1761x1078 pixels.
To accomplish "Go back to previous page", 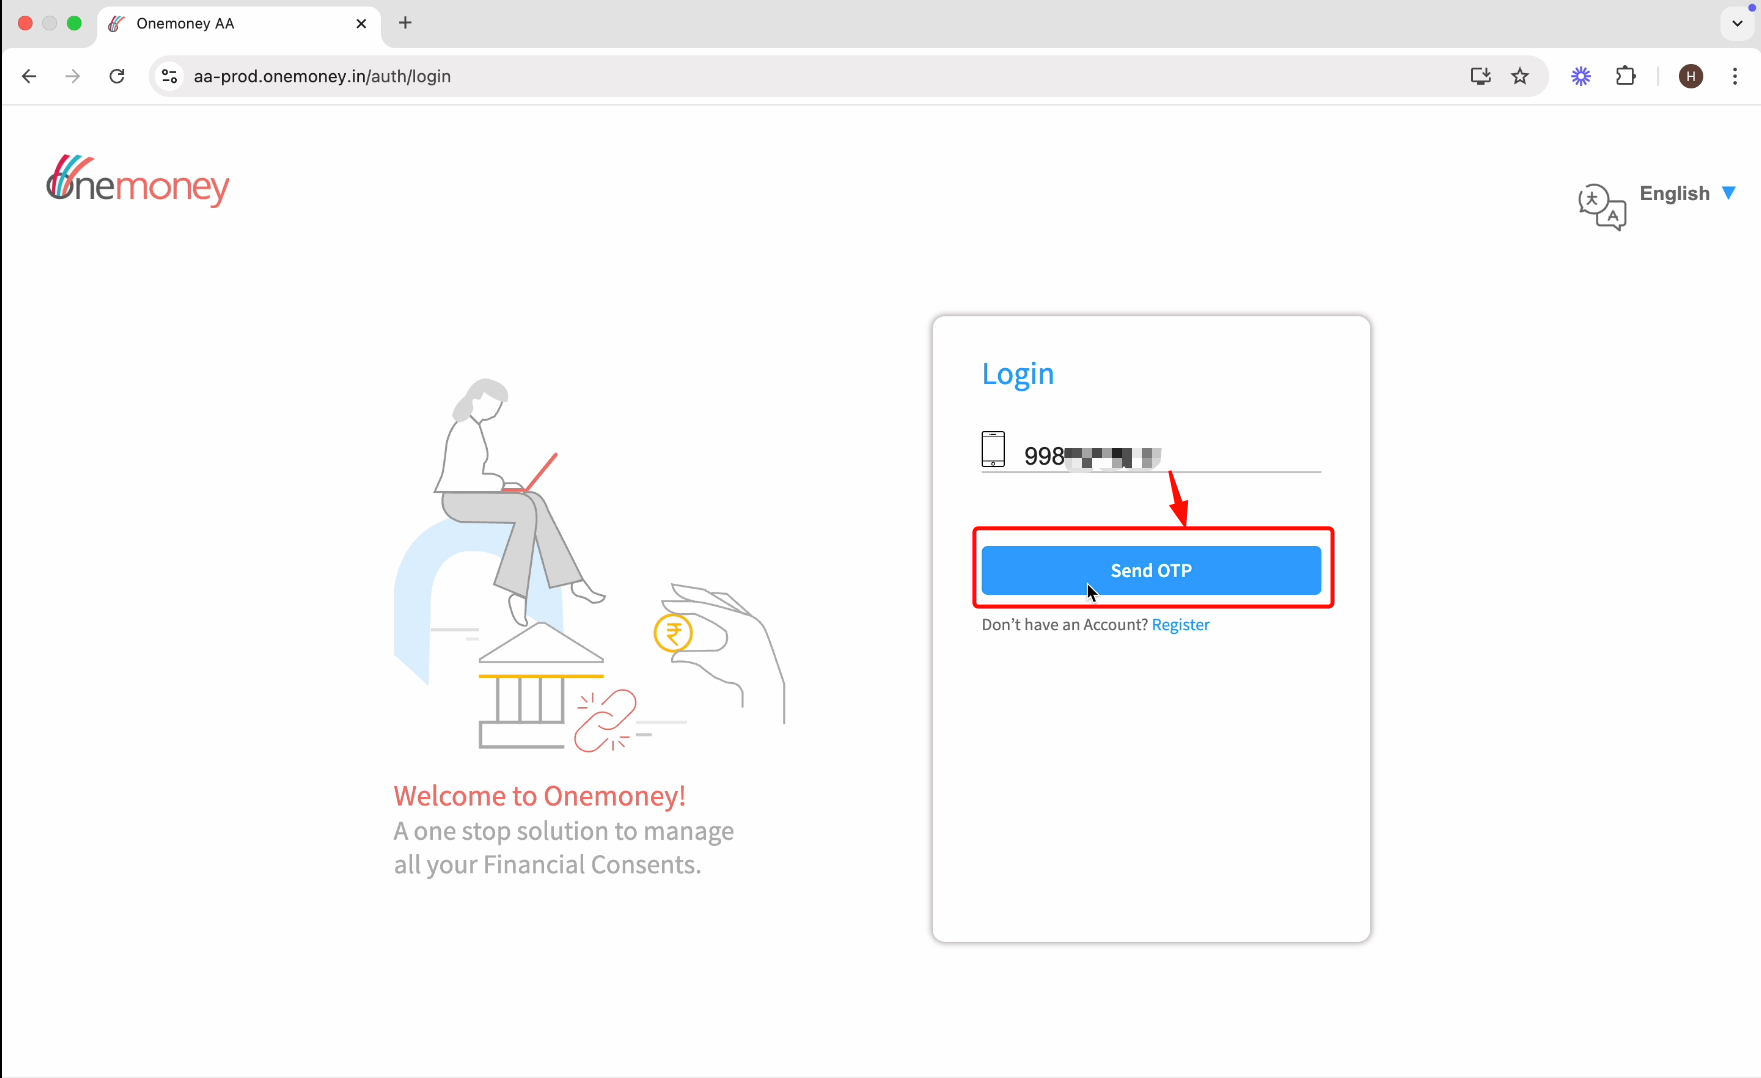I will coord(29,76).
